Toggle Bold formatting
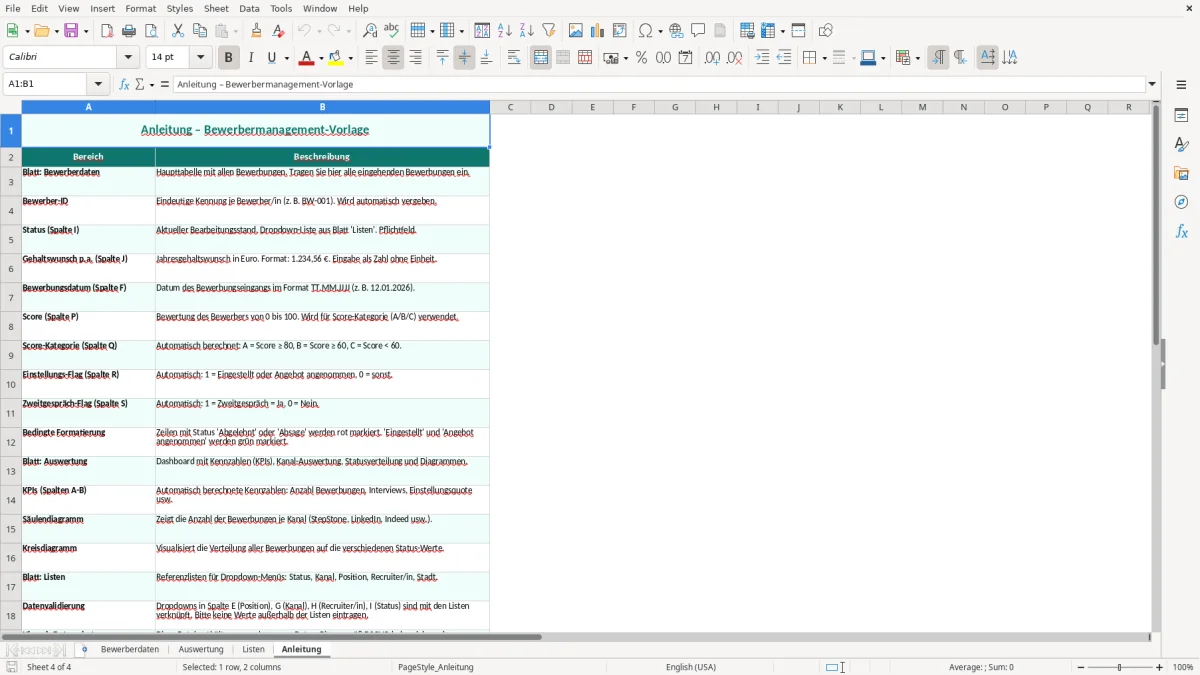The width and height of the screenshot is (1200, 675). [228, 58]
